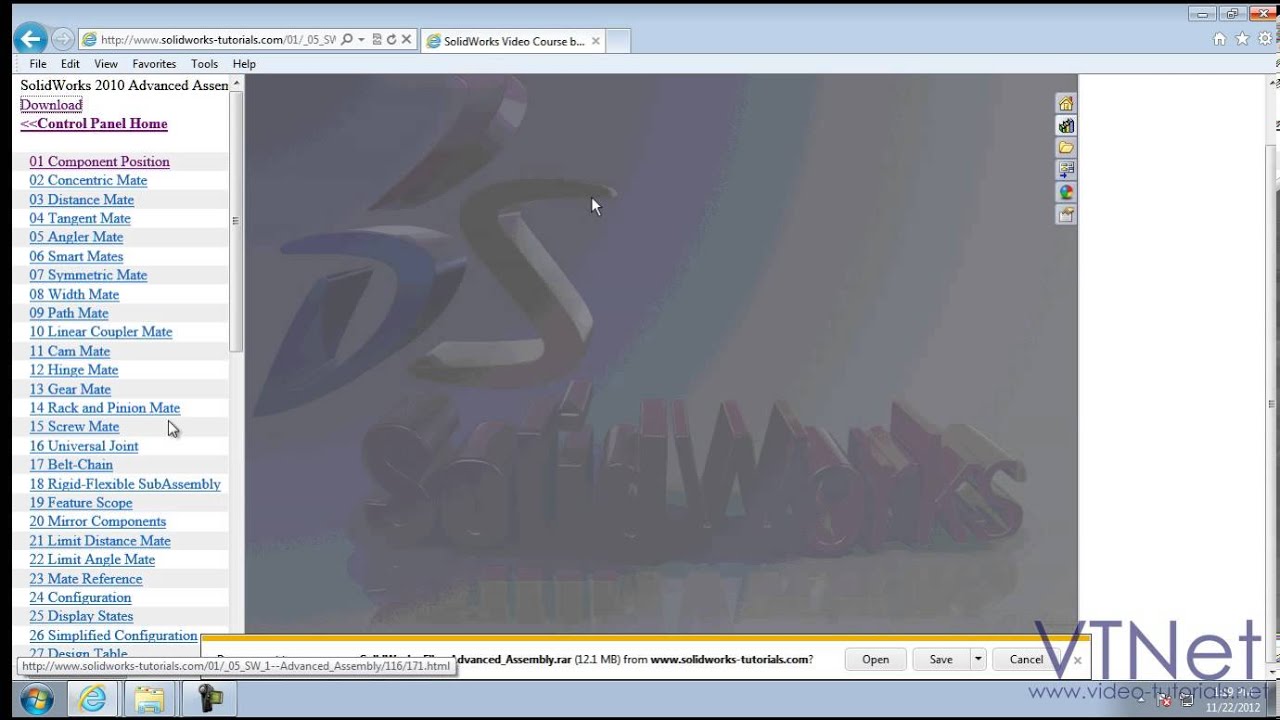Click the Action Center flag tray icon
Viewport: 1280px width, 720px height.
(x=1164, y=698)
